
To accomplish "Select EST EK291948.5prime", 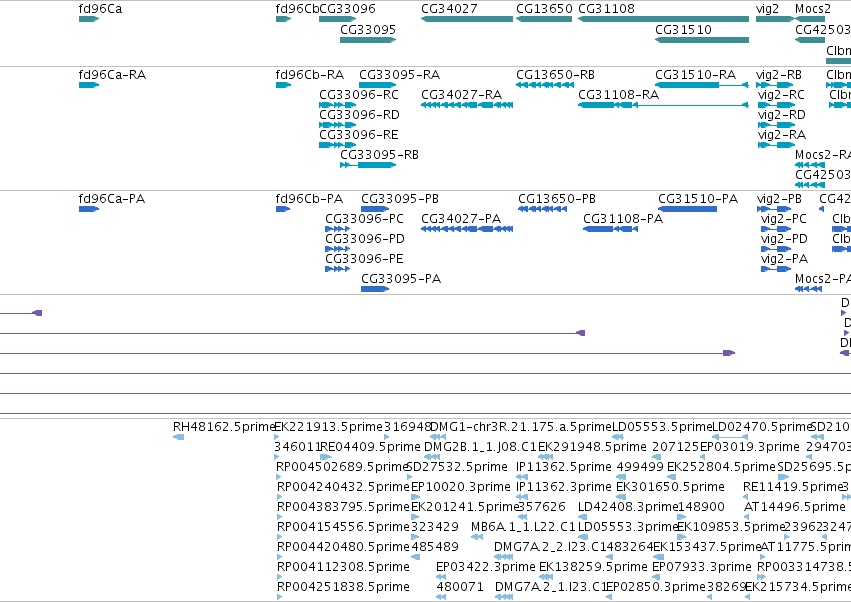I will [545, 457].
